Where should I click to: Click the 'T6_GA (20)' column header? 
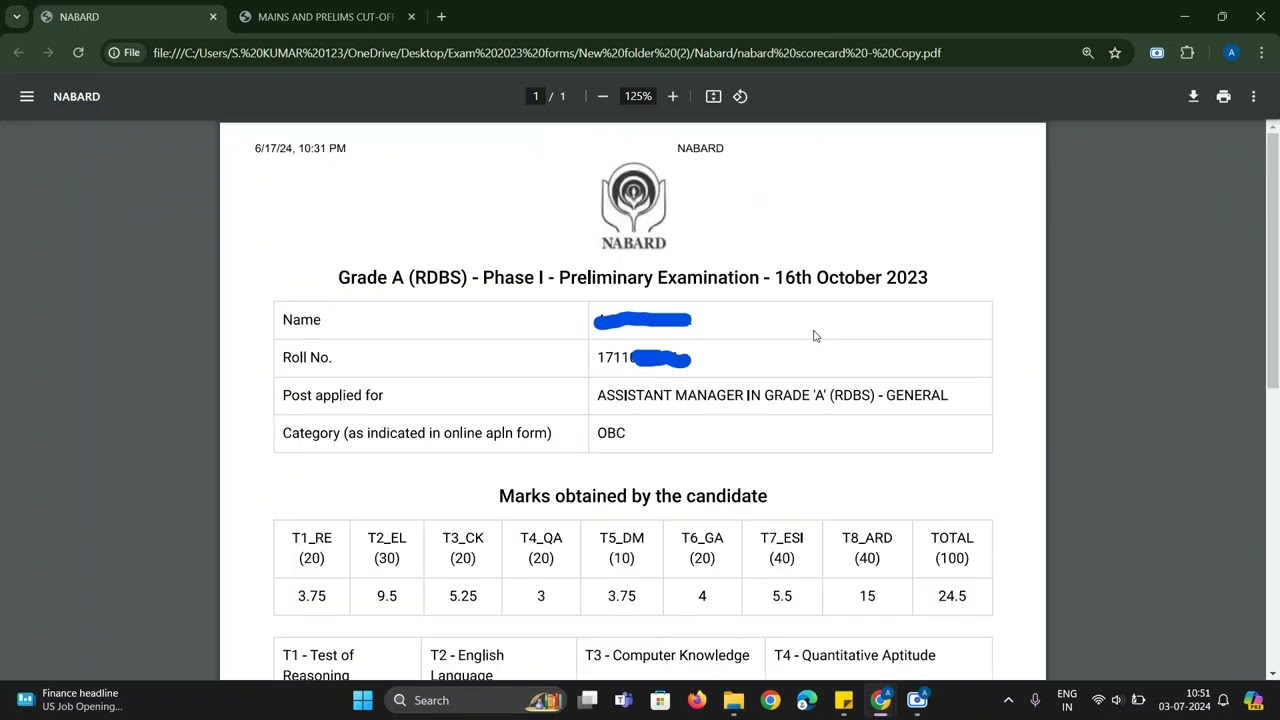[x=702, y=548]
